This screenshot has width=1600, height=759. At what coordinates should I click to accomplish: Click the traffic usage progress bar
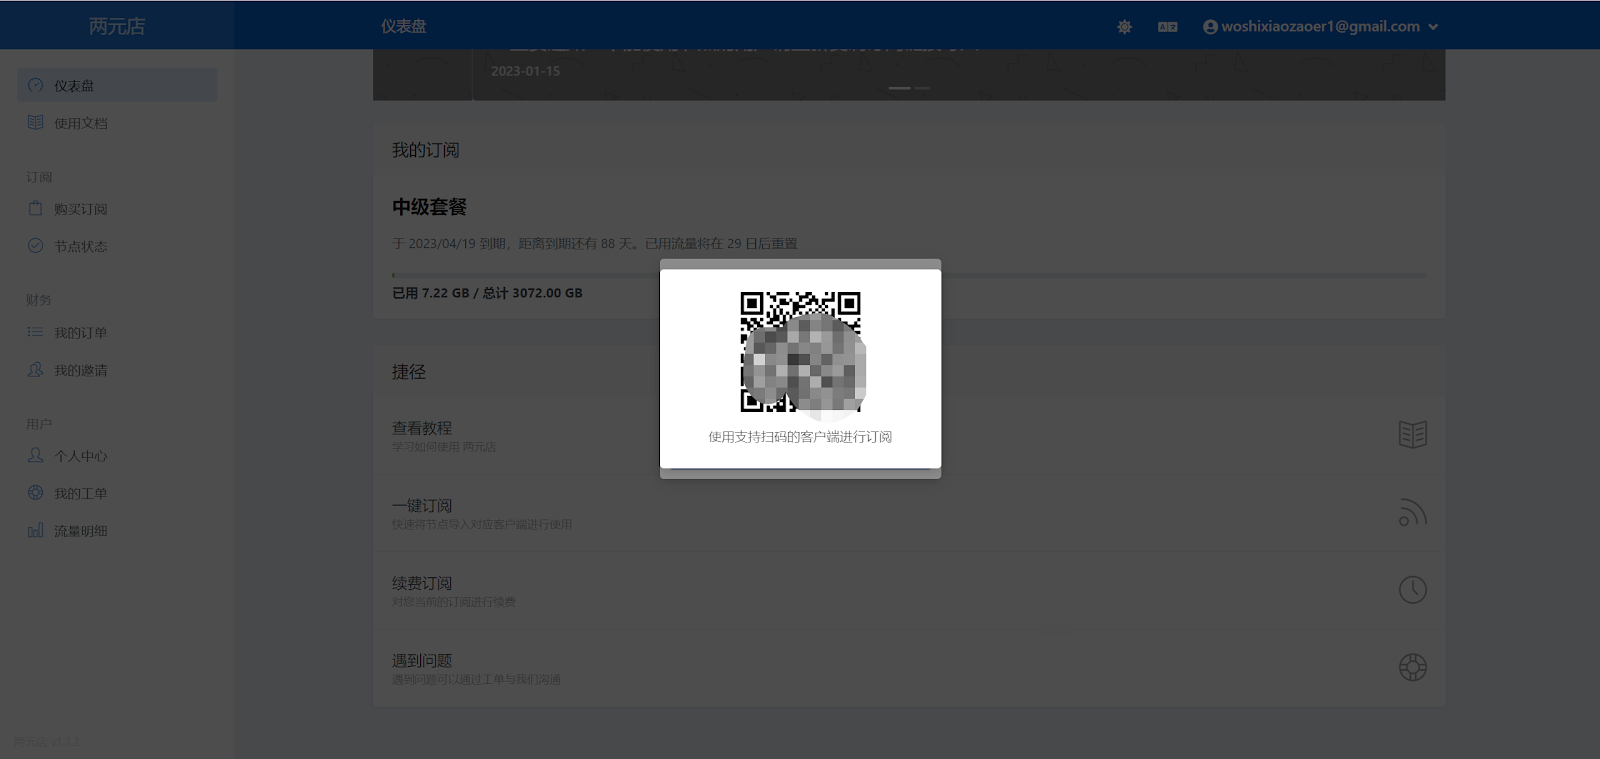pyautogui.click(x=909, y=275)
